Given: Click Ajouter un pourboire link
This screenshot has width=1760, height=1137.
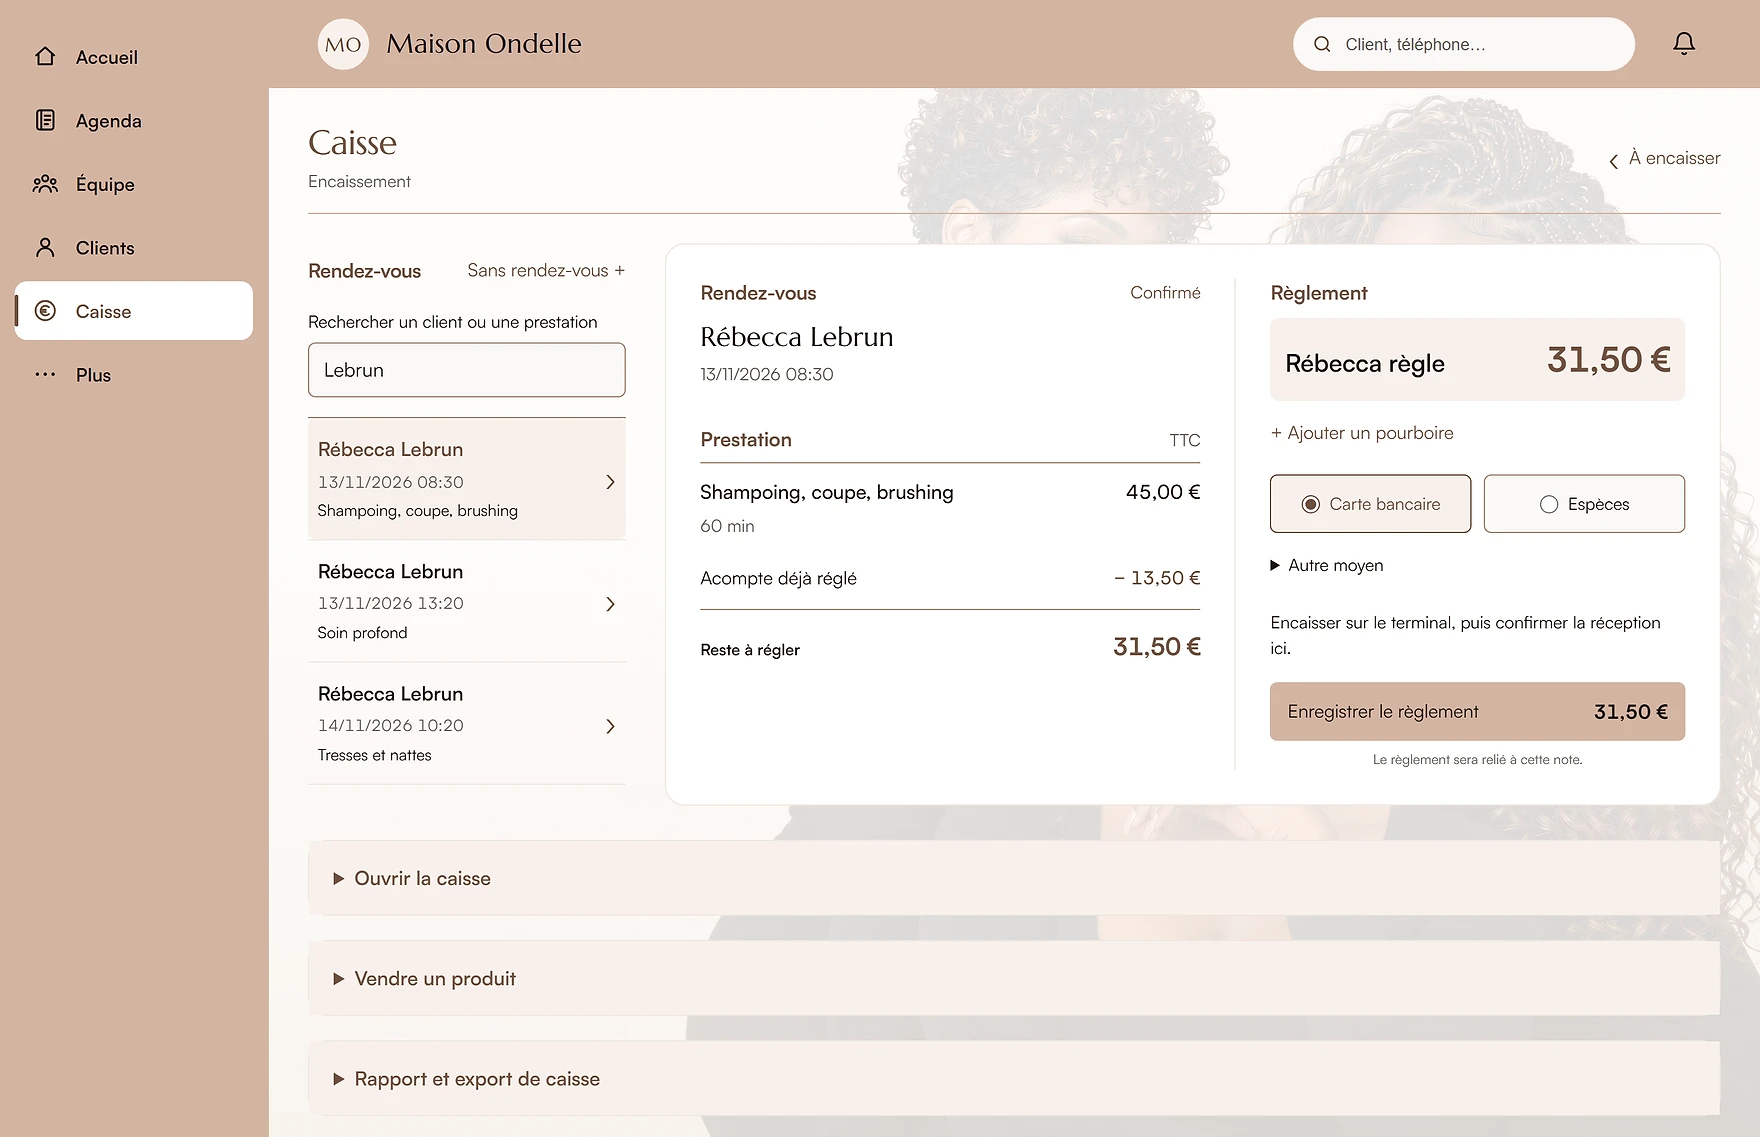Looking at the screenshot, I should [x=1362, y=433].
